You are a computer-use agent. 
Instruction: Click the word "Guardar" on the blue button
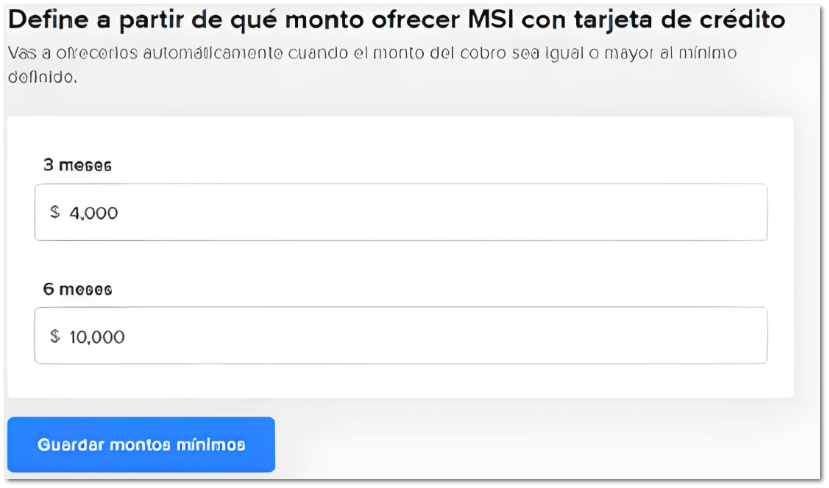71,445
